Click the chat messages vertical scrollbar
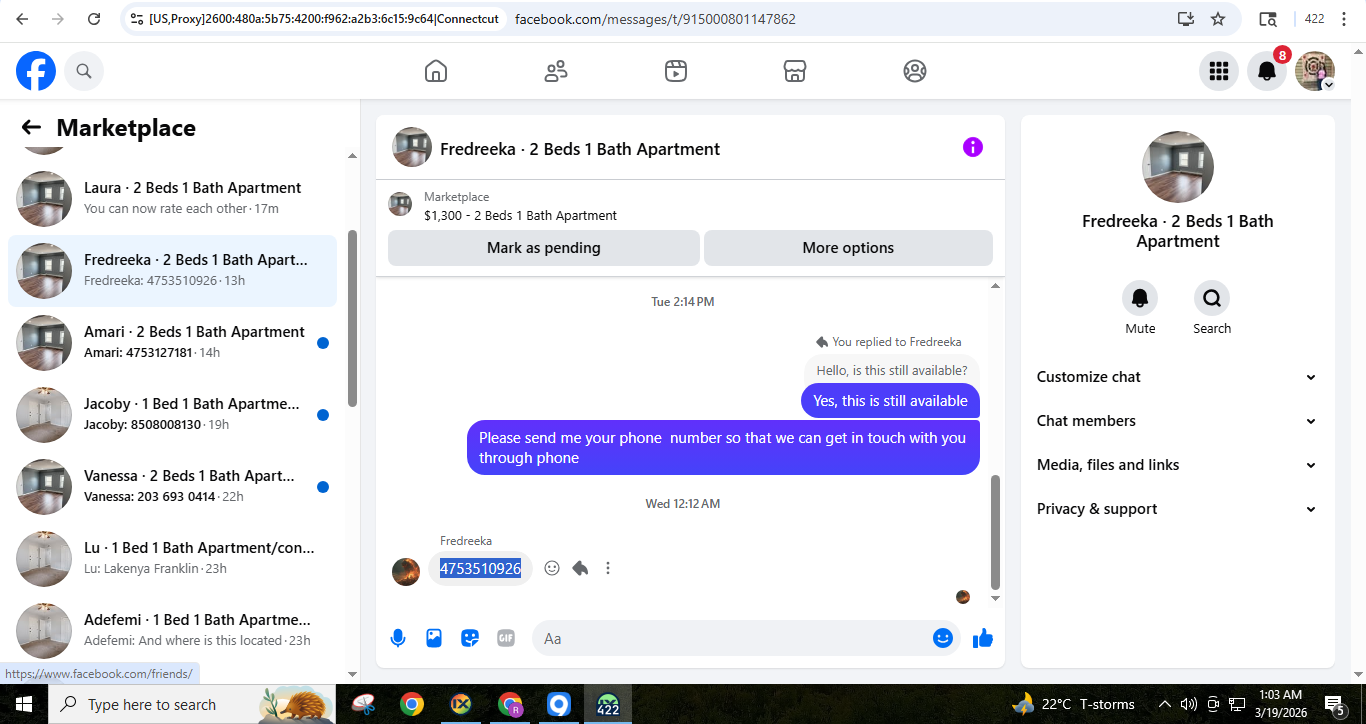Screen dimensions: 1366x724 tap(995, 532)
